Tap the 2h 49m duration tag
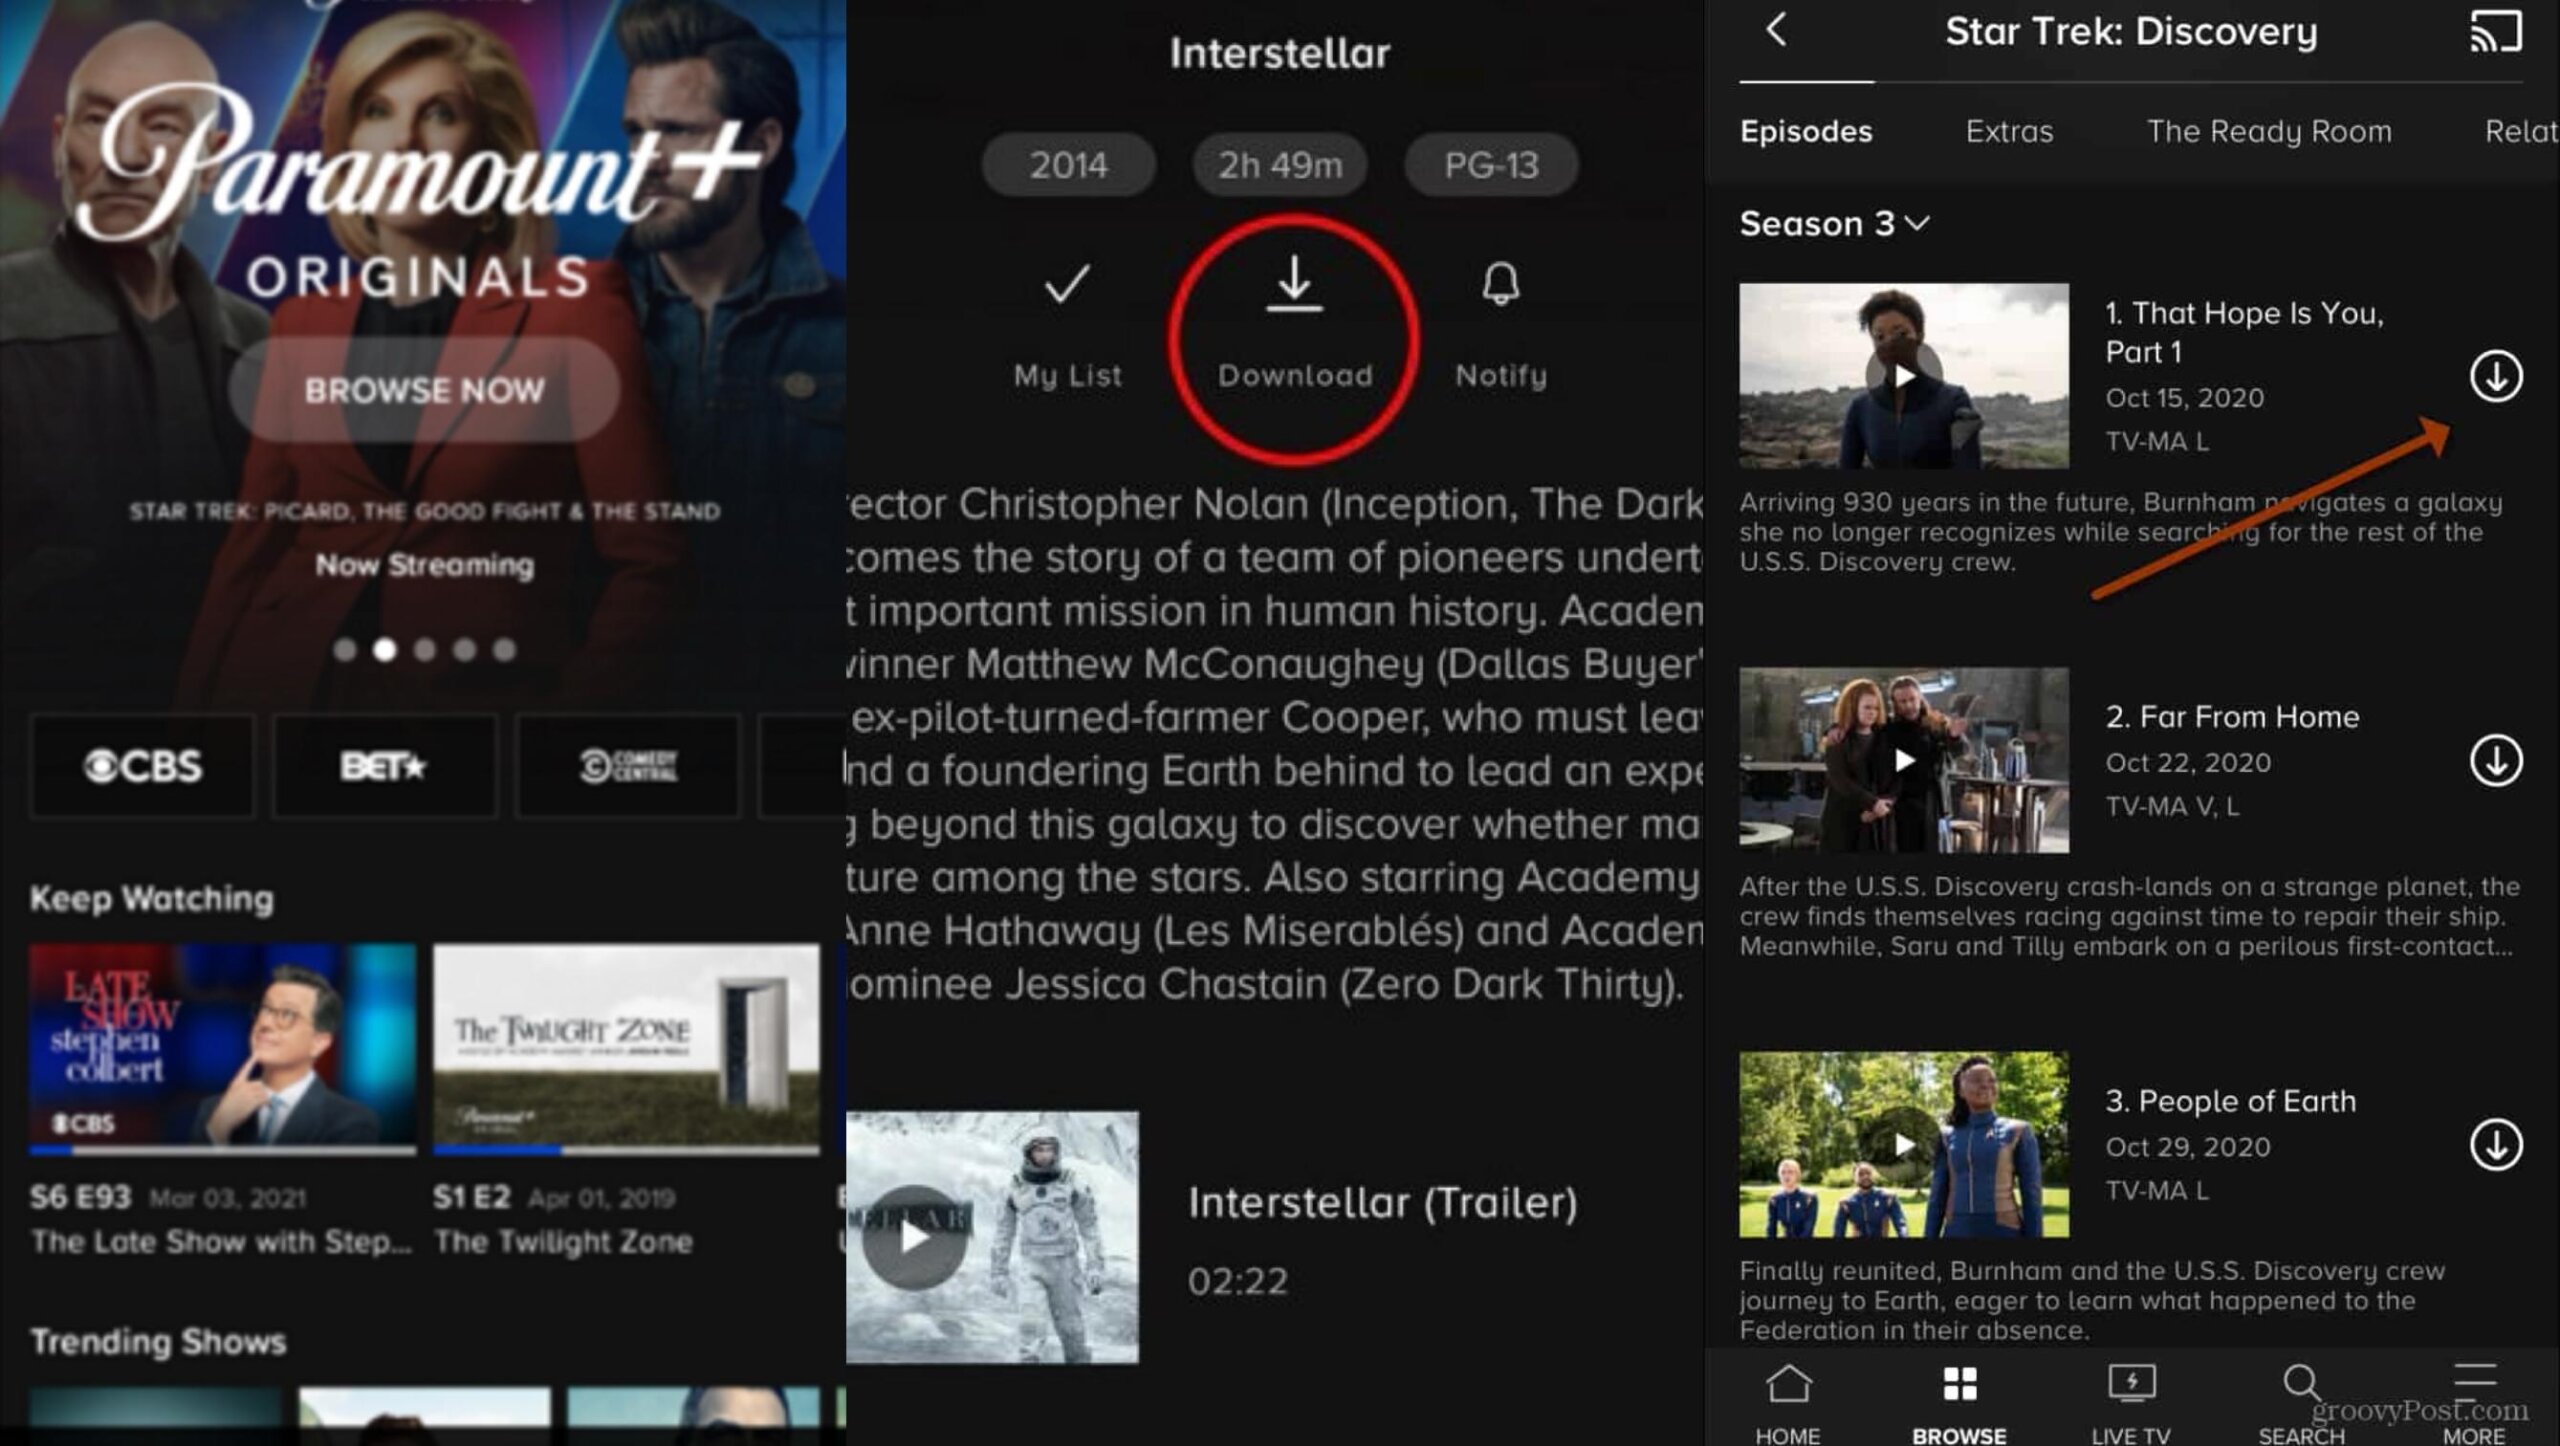 click(x=1279, y=164)
